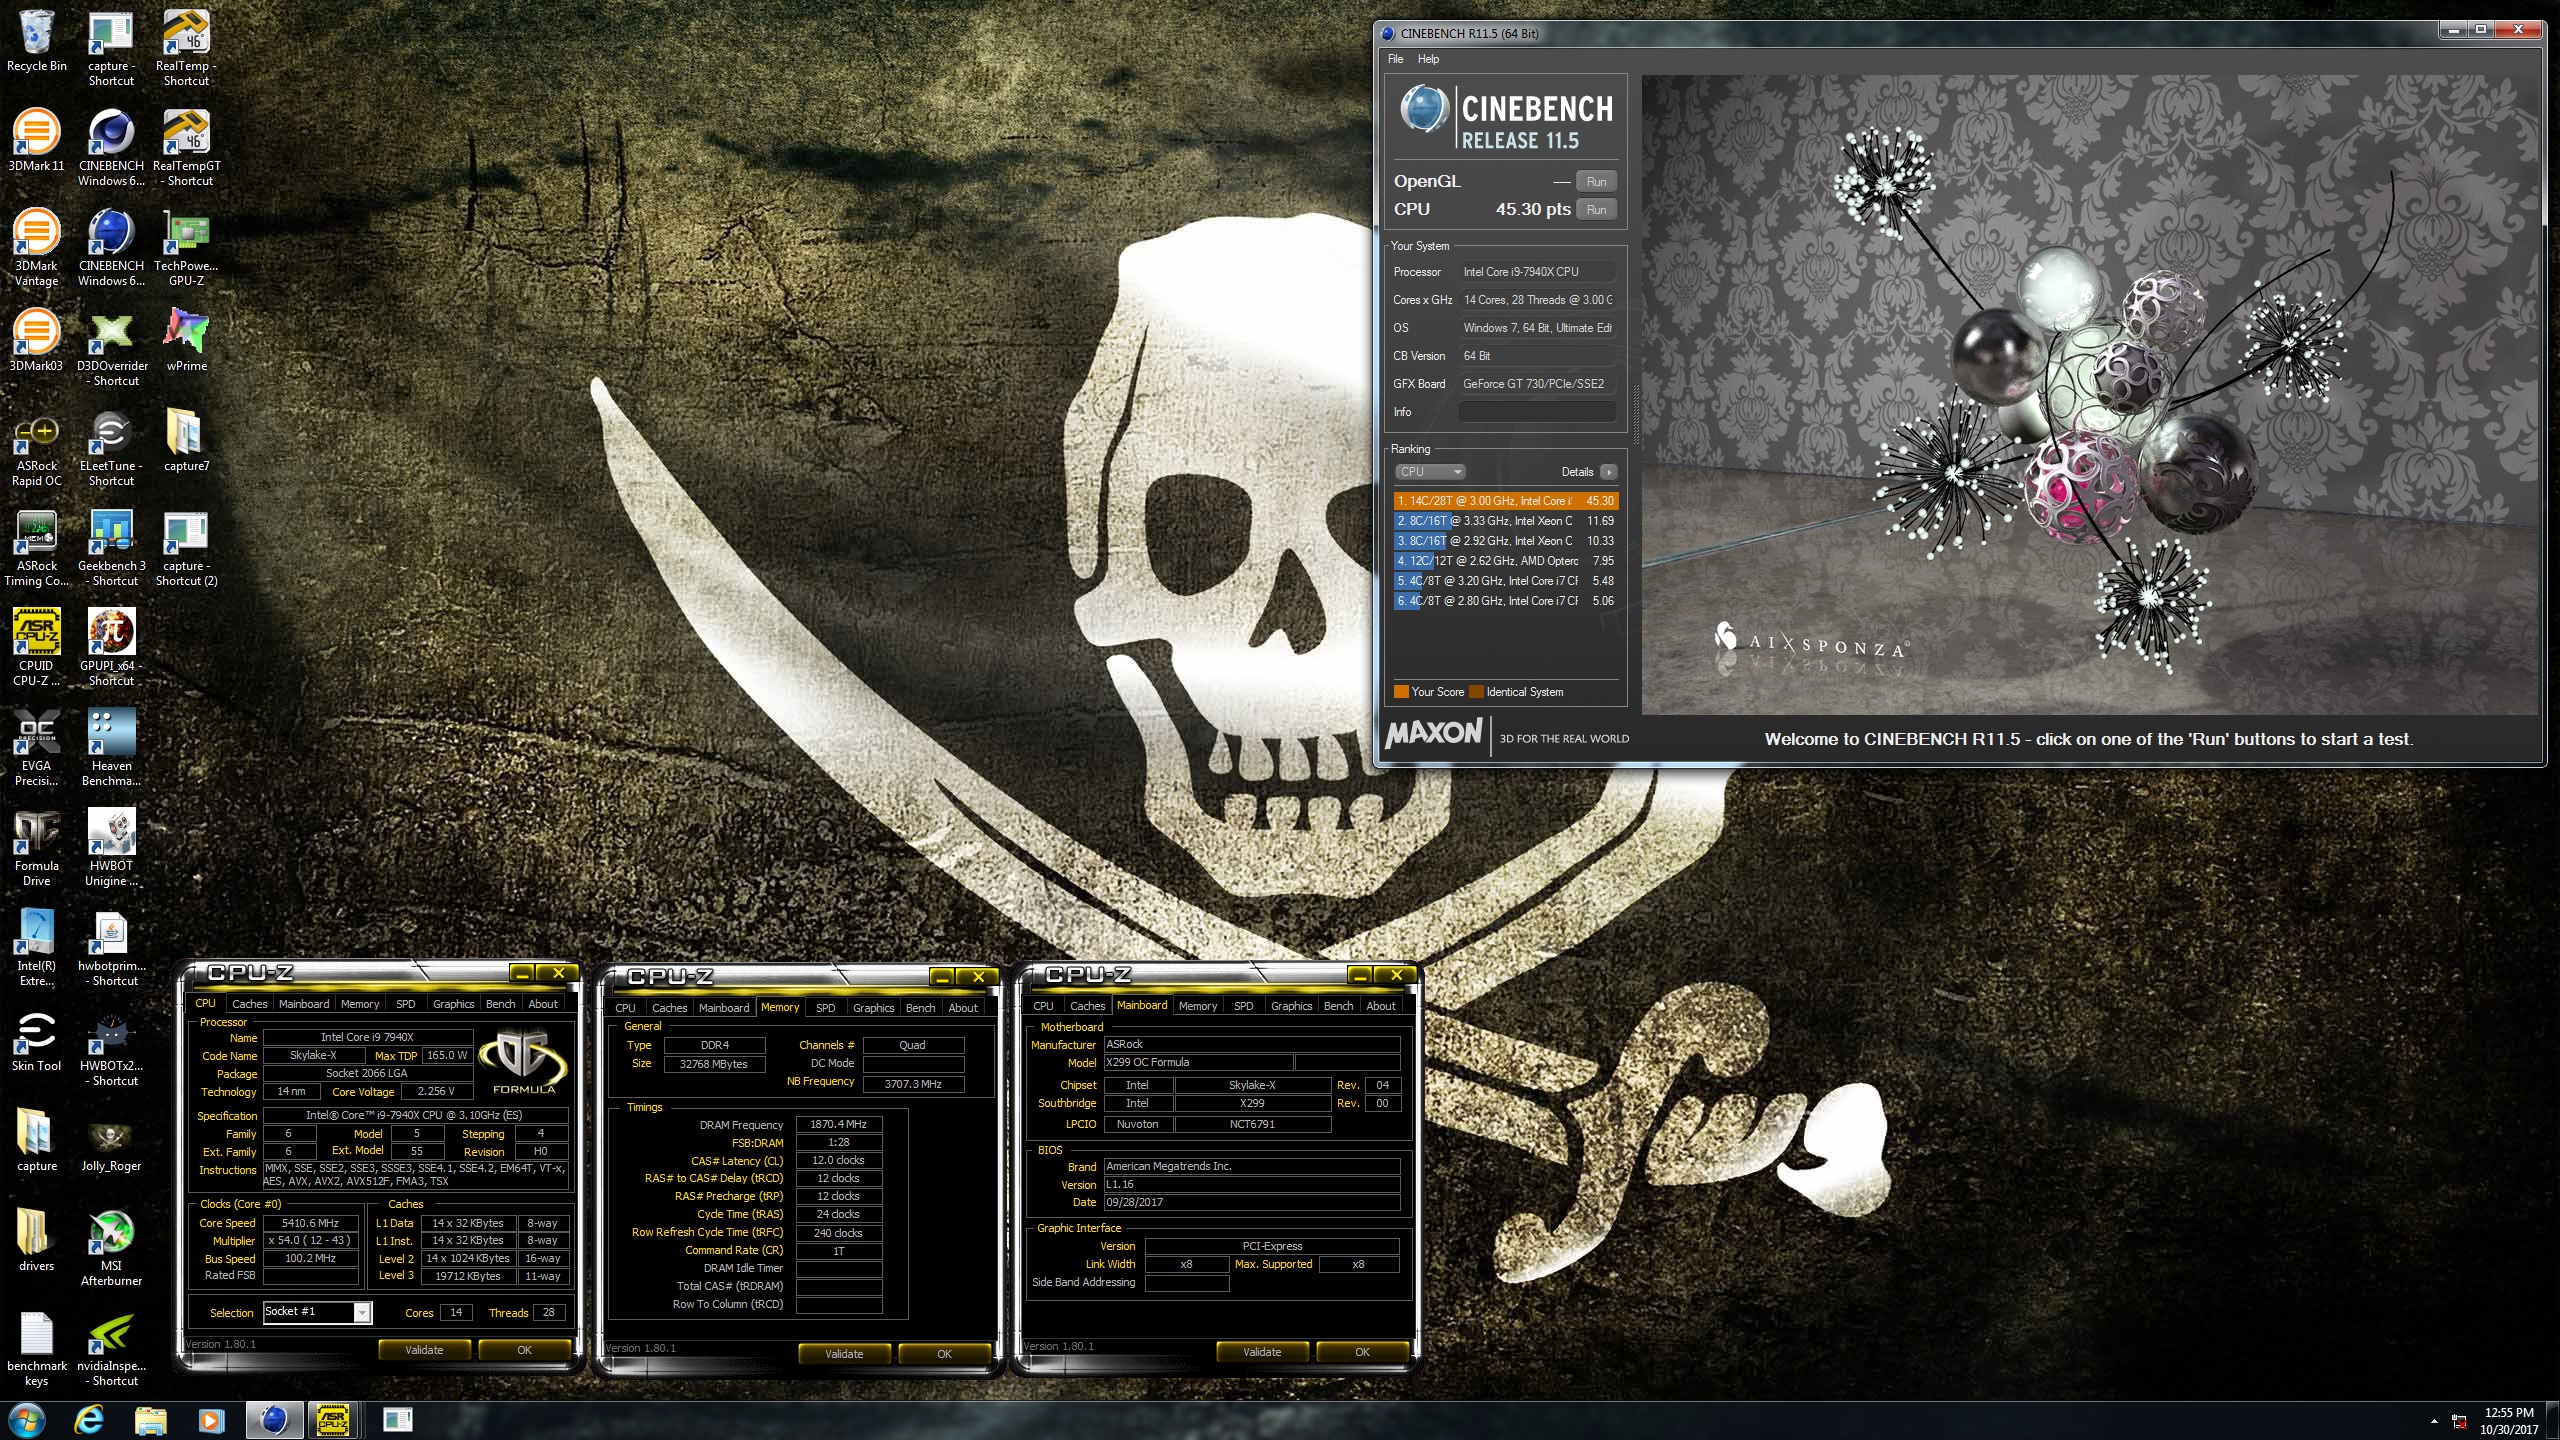Open Internet Explorer from taskbar
Image resolution: width=2560 pixels, height=1440 pixels.
point(90,1420)
